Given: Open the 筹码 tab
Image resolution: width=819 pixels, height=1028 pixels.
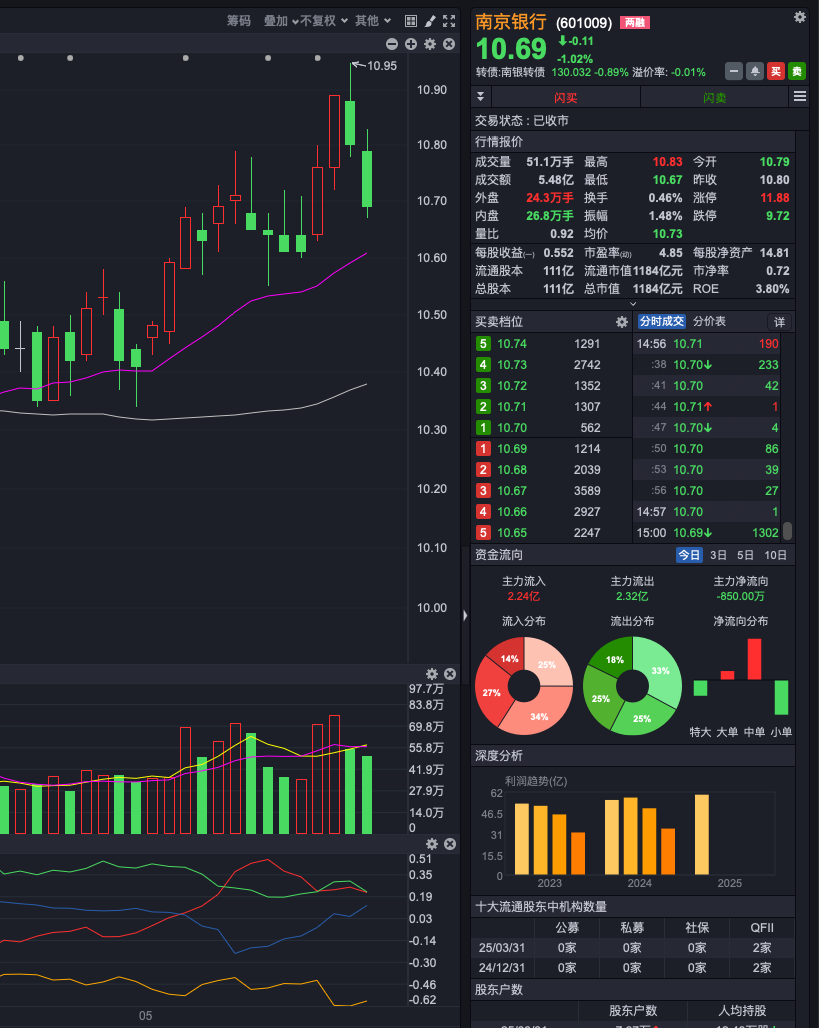Looking at the screenshot, I should click(x=239, y=20).
